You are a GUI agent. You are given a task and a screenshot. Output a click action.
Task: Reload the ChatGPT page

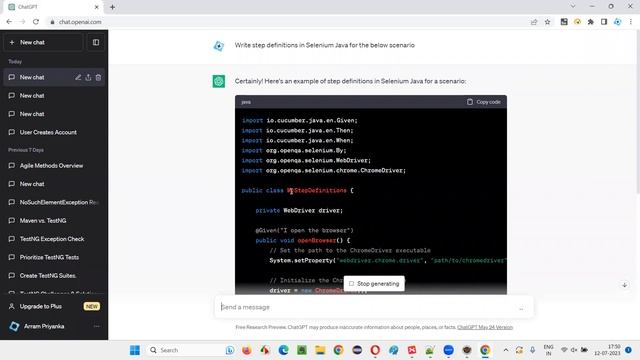click(36, 22)
